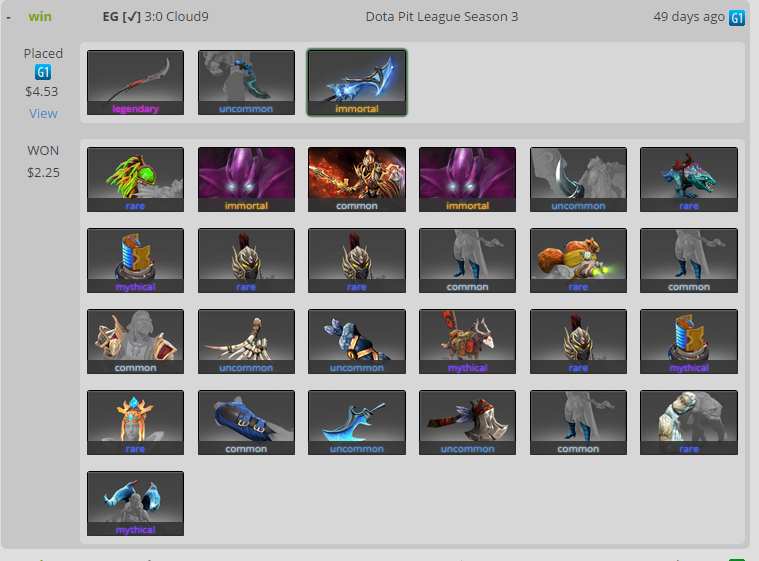Click the rare teal lizard mount item
Image resolution: width=759 pixels, height=561 pixels.
(689, 180)
